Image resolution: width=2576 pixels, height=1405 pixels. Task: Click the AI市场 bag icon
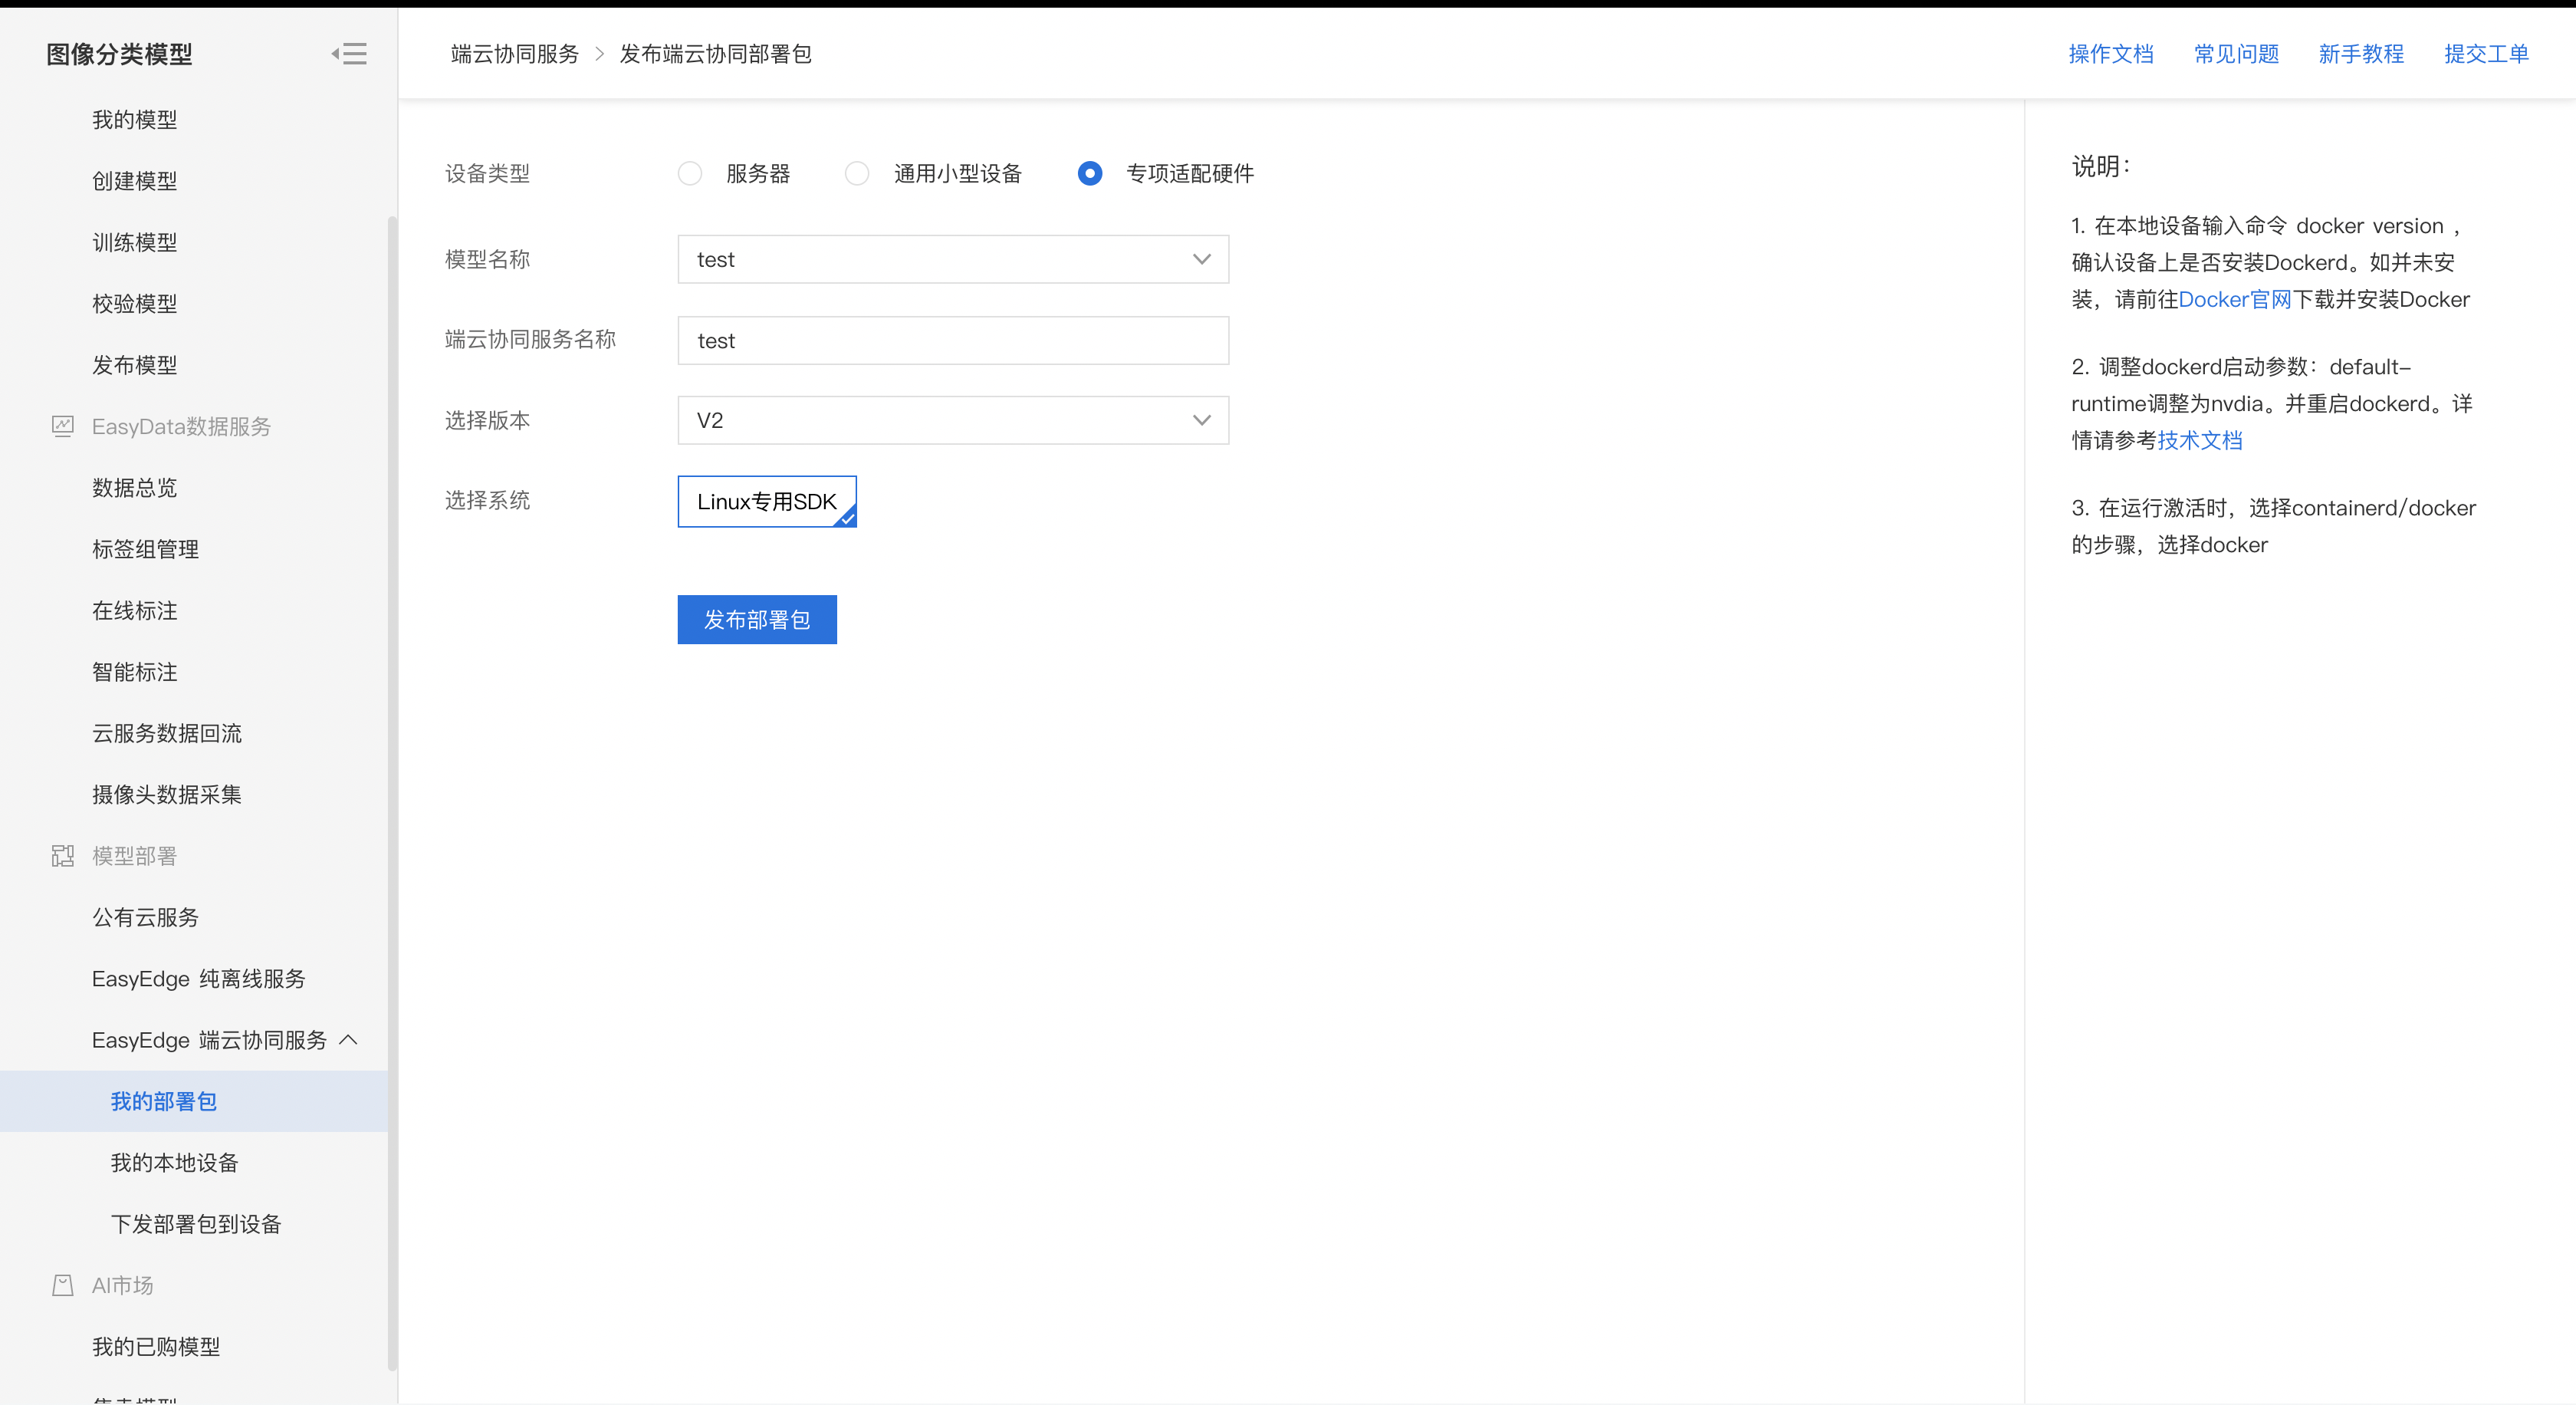click(63, 1285)
